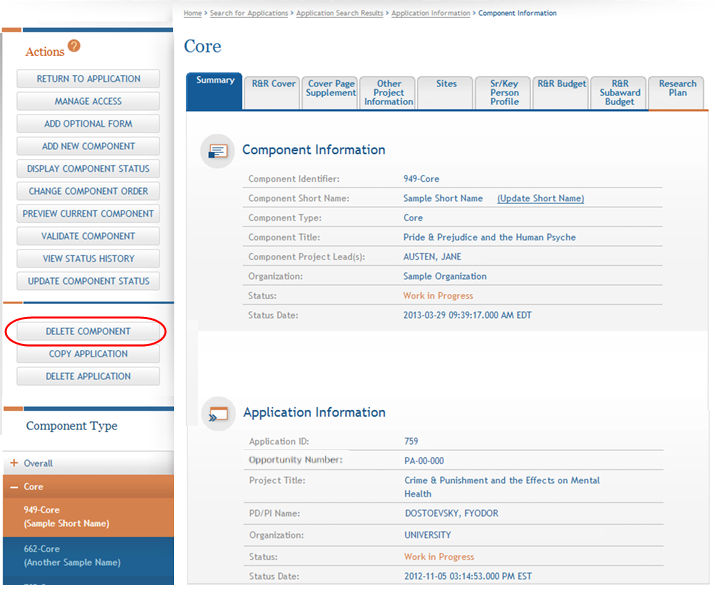Click the component Work in Progress status

438,295
